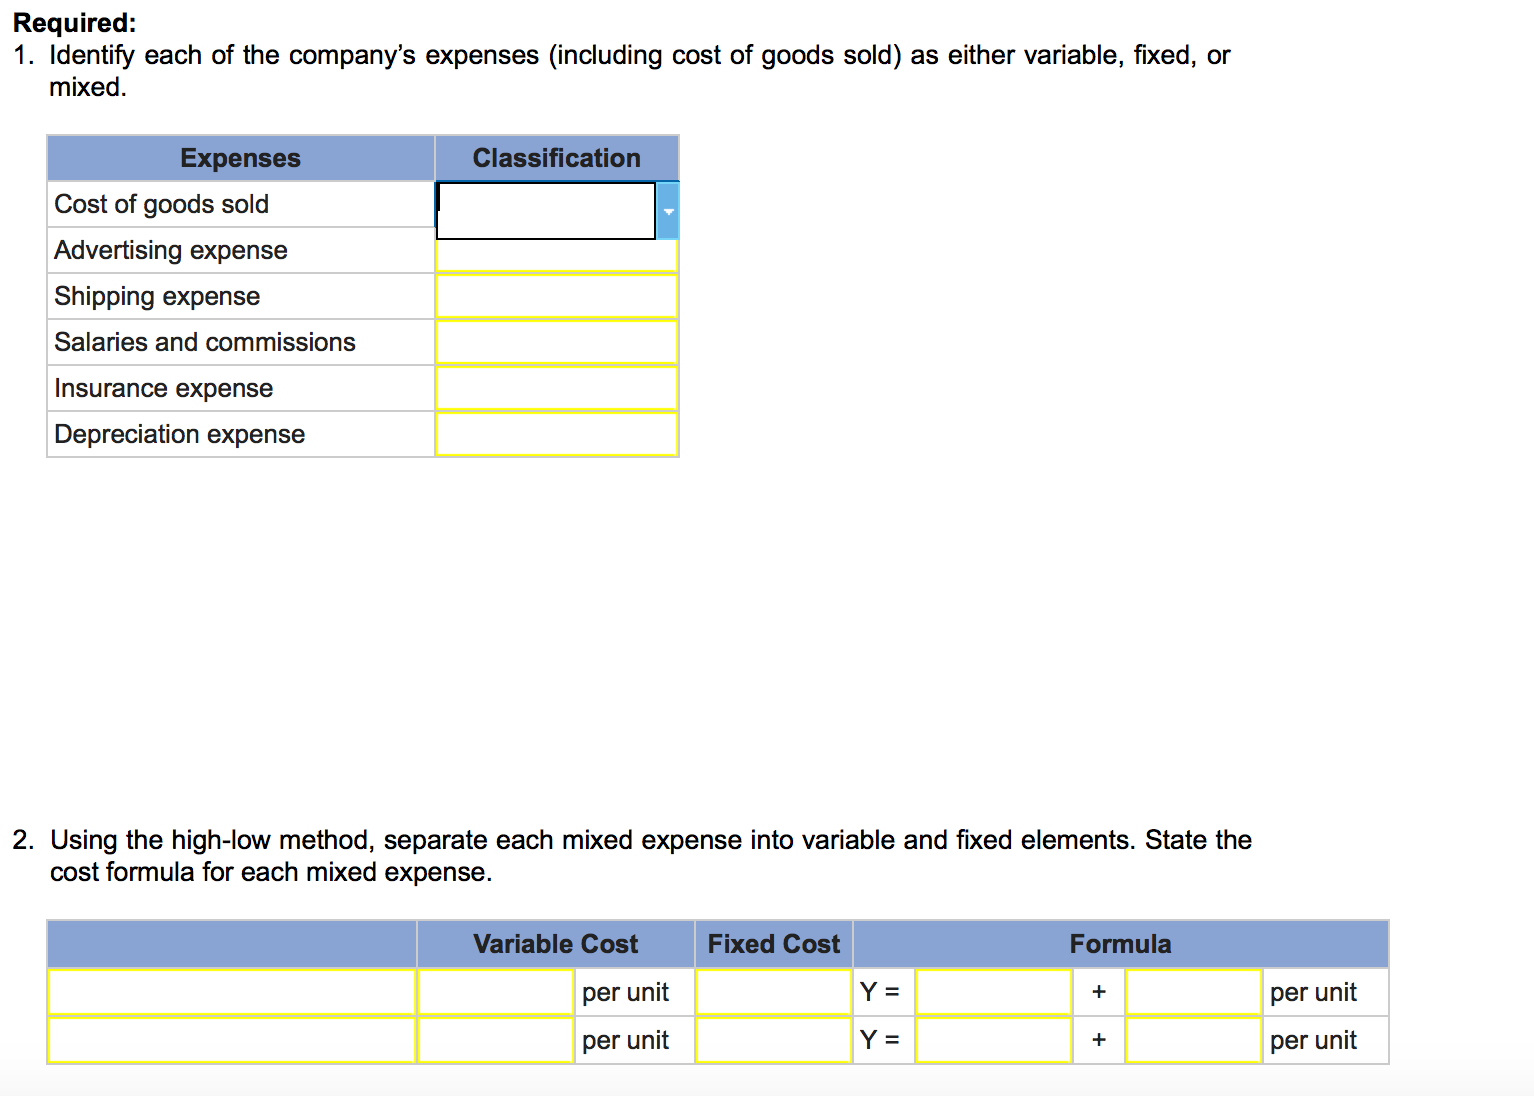Click second row Fixed Cost field

[x=774, y=1040]
